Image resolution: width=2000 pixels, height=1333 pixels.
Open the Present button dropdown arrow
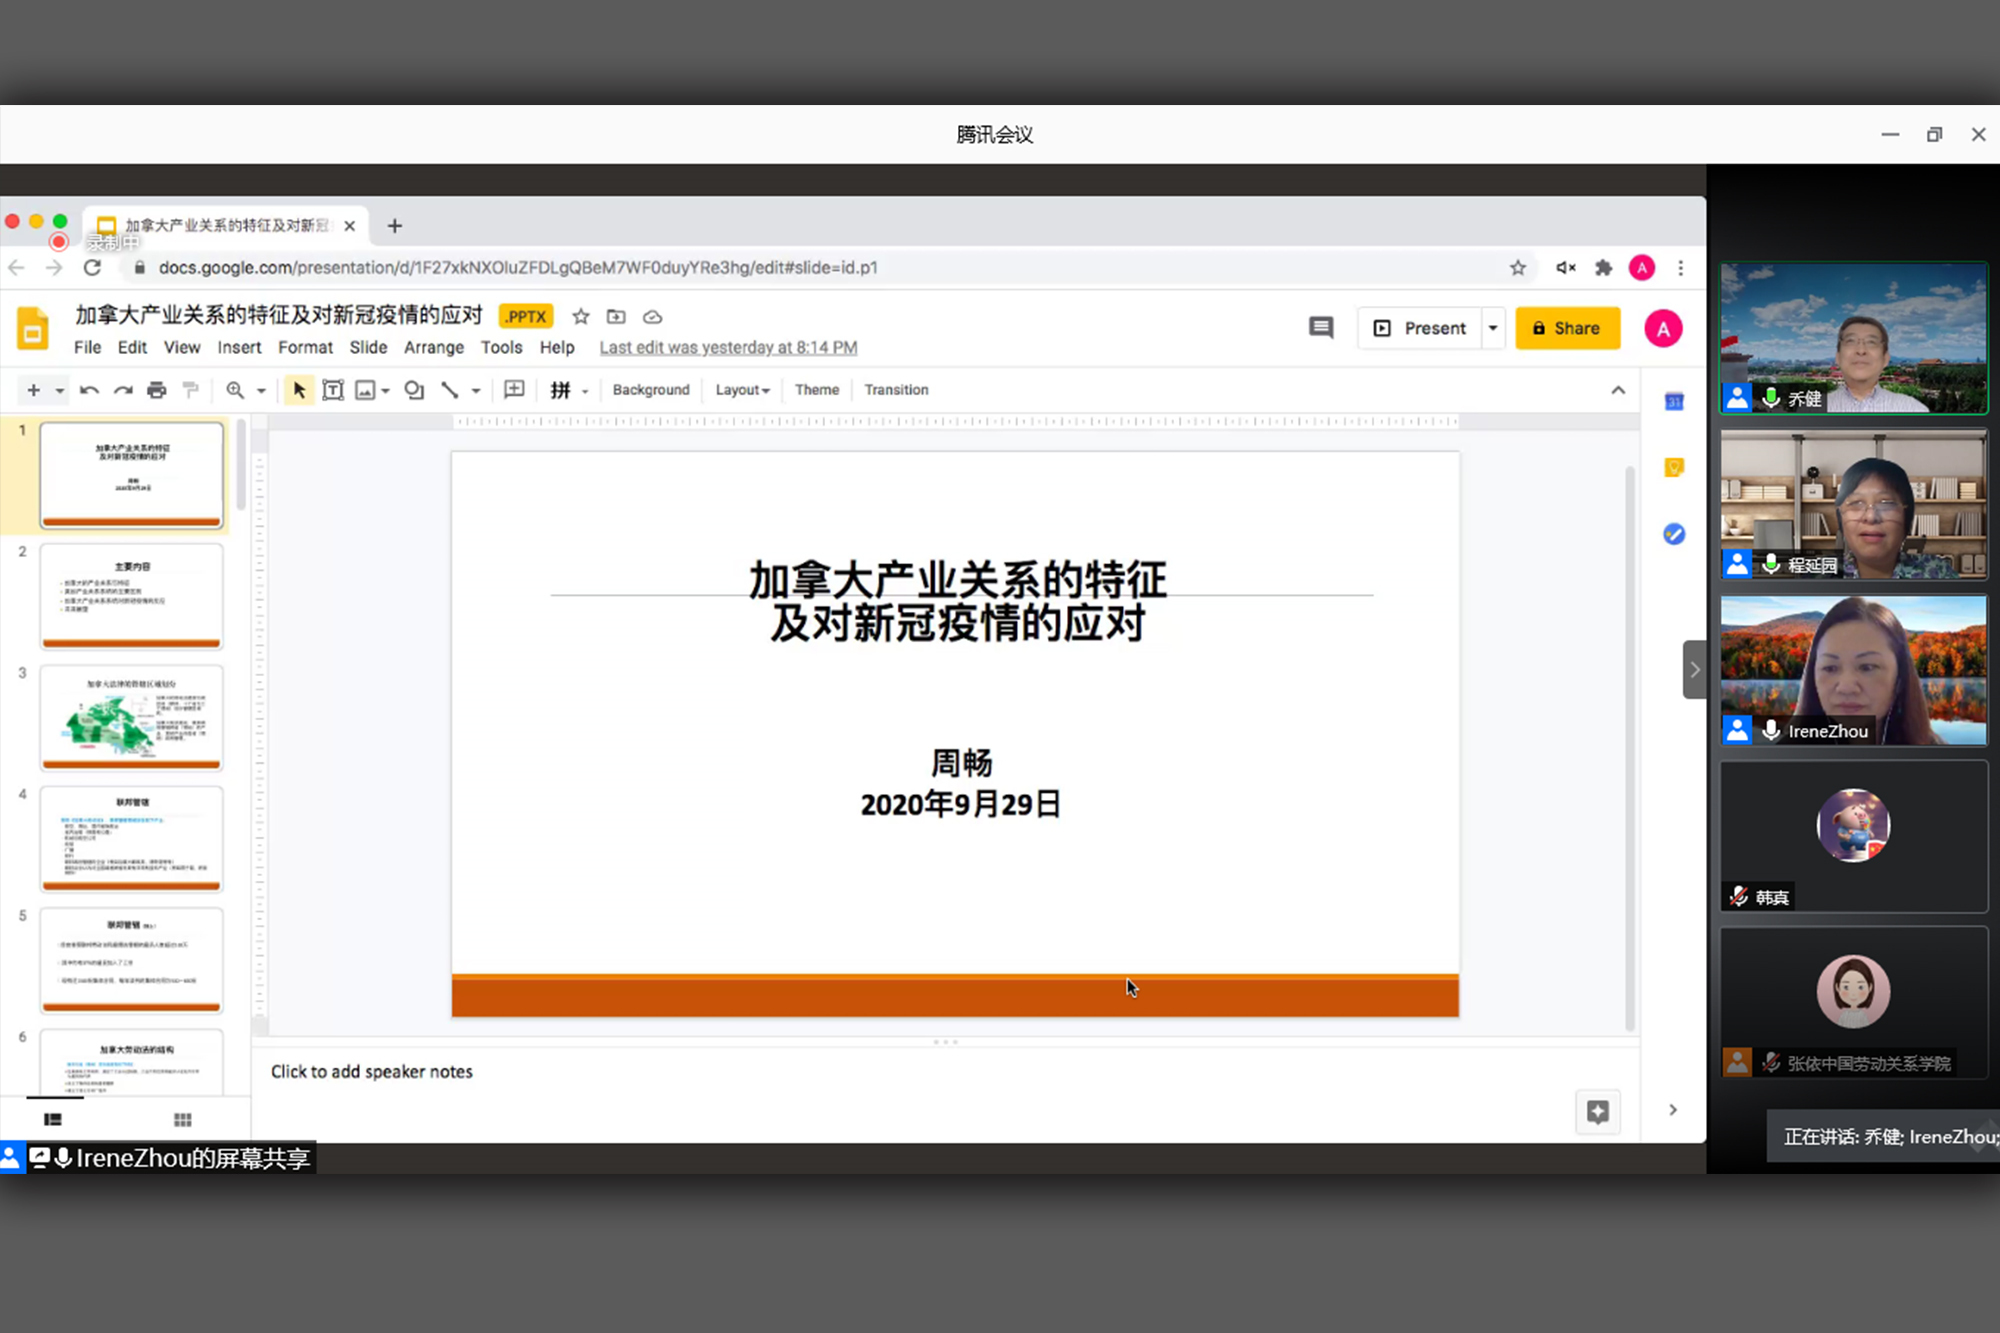point(1492,328)
